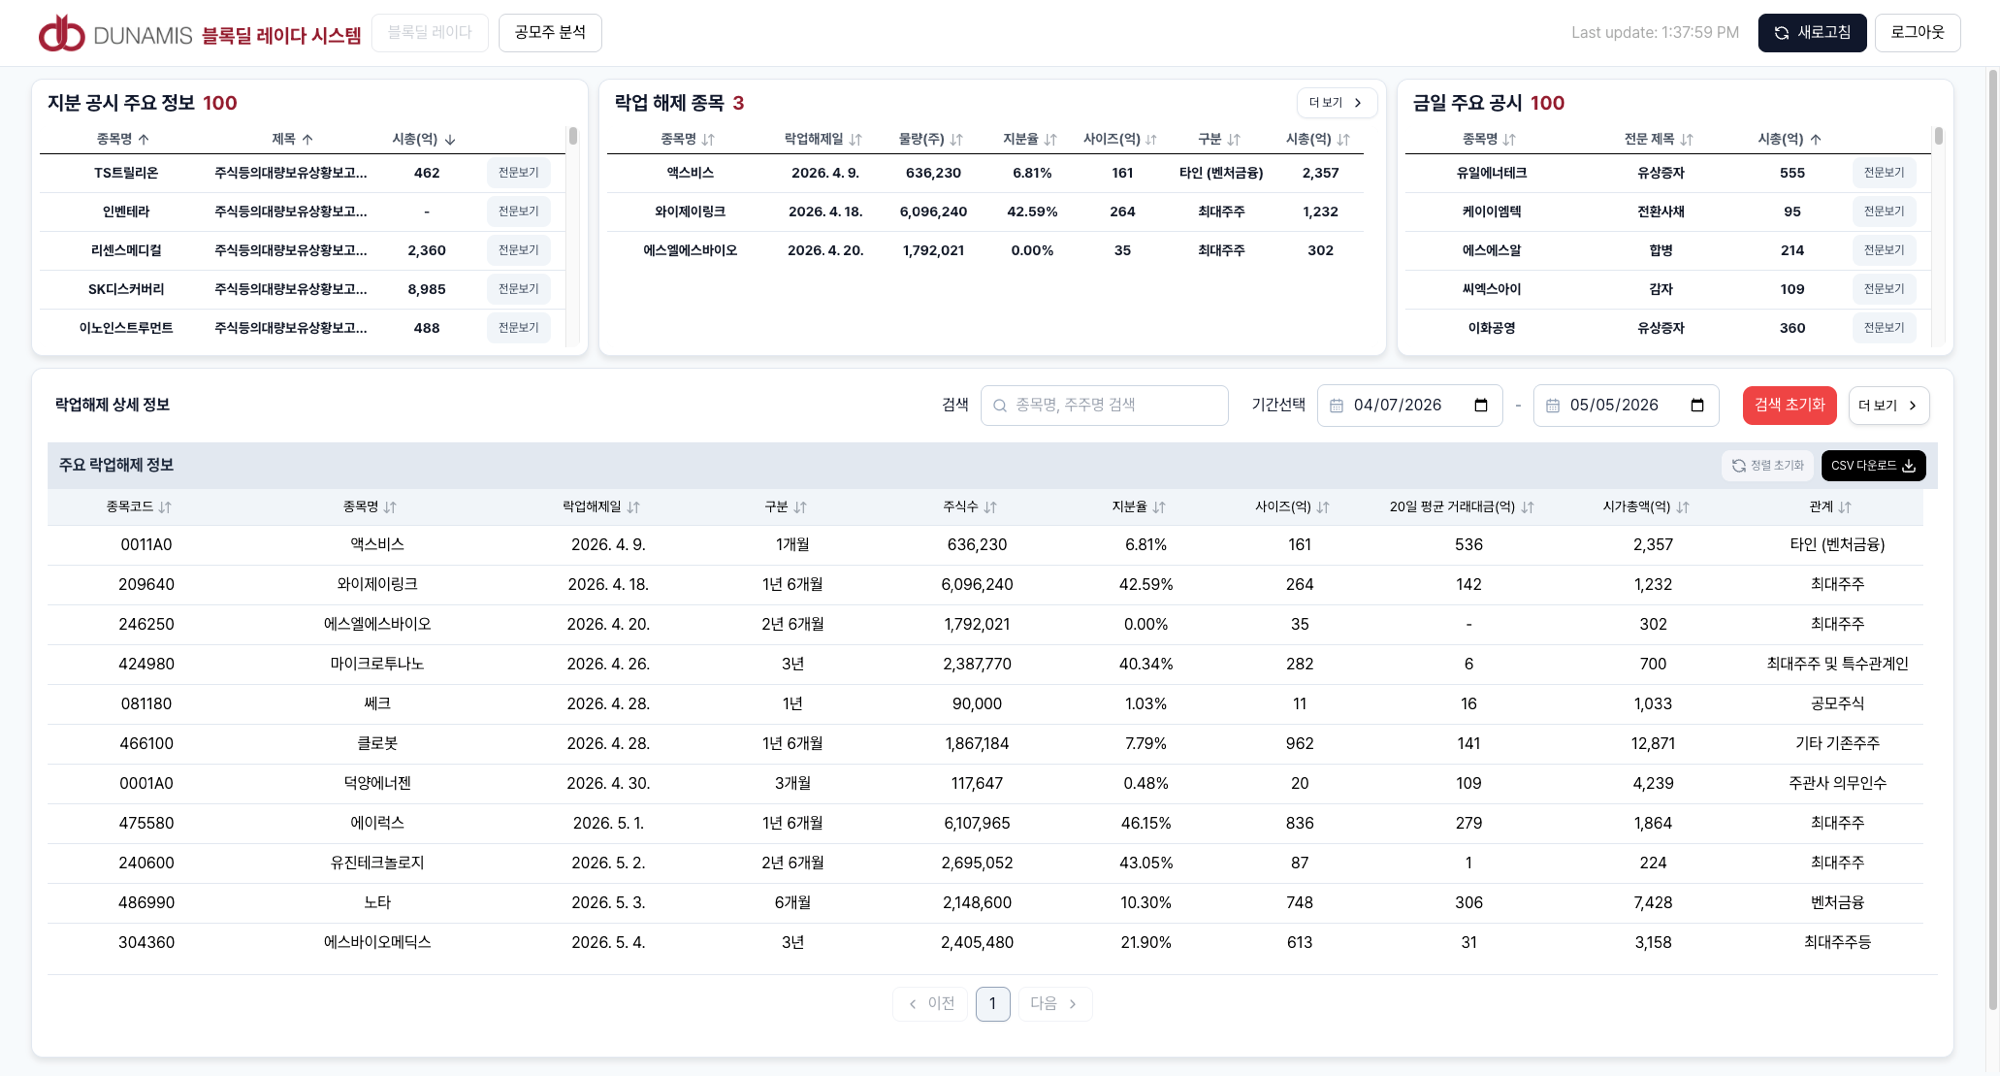The image size is (2000, 1076).
Task: Sort 락업 해제 종목 panel by 시총(억)
Action: coord(1343,139)
